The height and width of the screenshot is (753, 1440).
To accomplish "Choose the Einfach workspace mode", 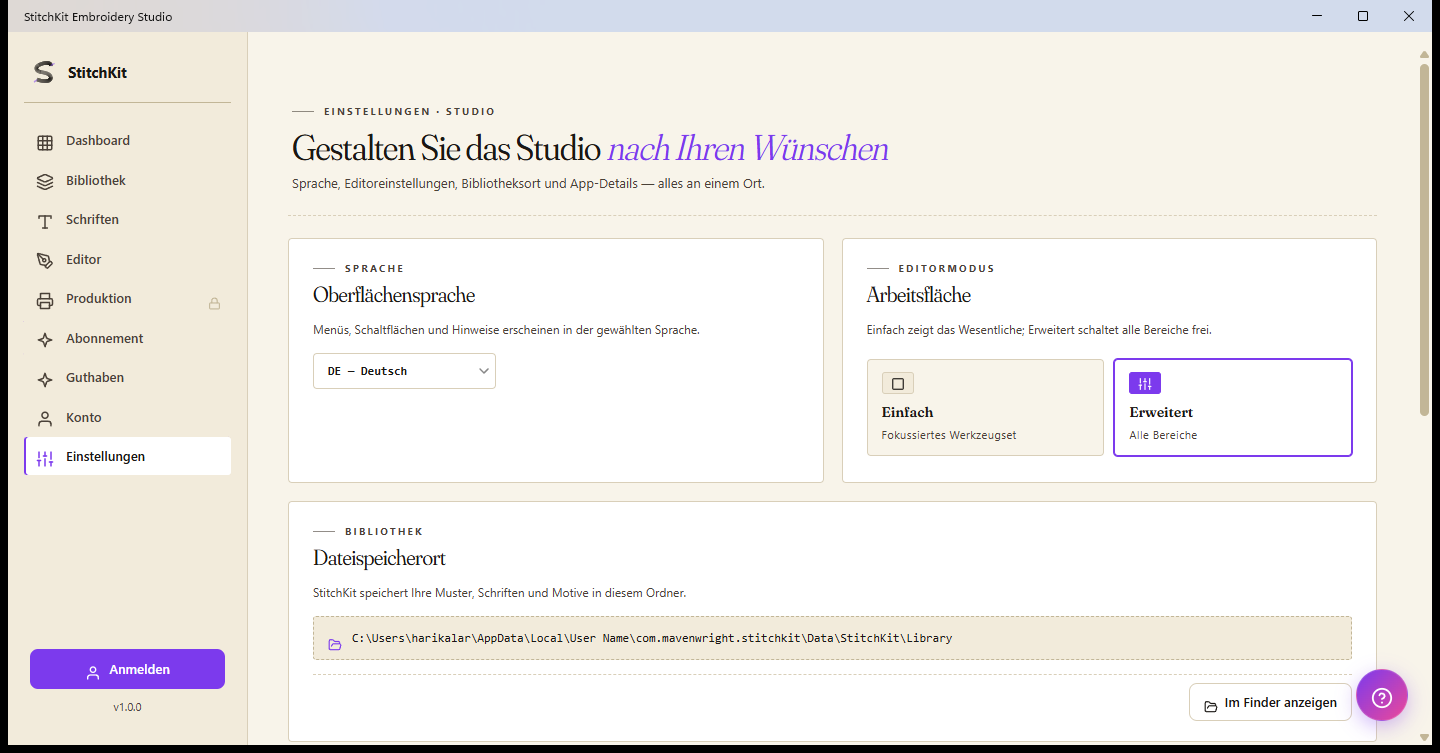I will click(985, 407).
